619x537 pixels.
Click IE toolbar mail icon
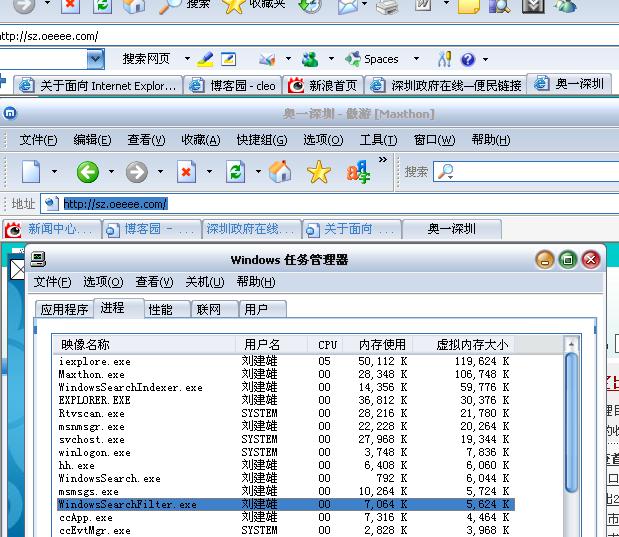coord(267,59)
